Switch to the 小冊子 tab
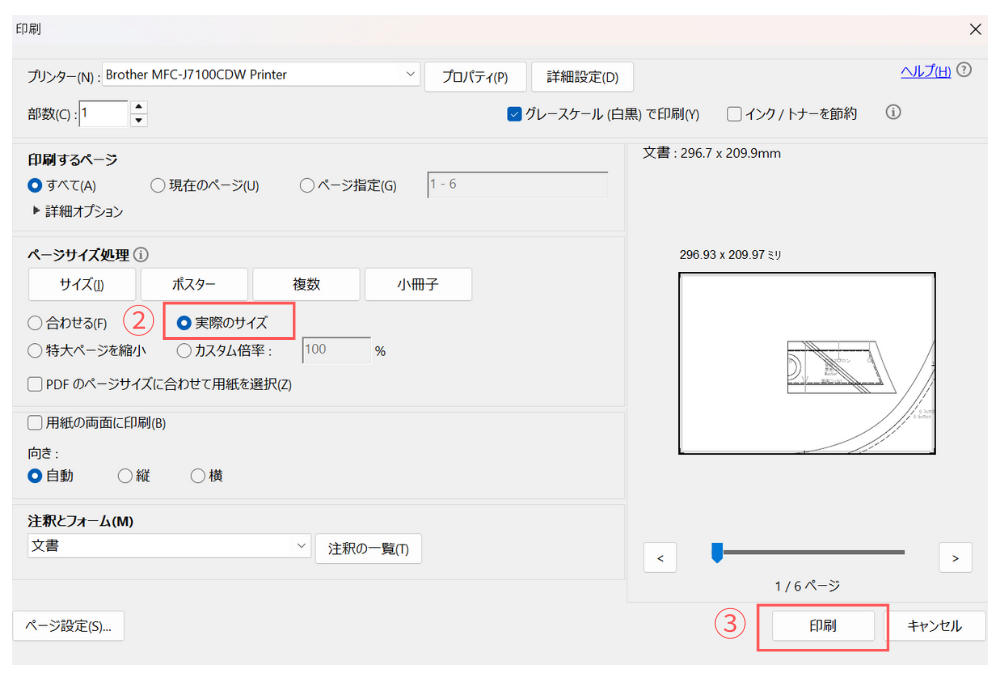The image size is (1000, 680). coord(418,284)
